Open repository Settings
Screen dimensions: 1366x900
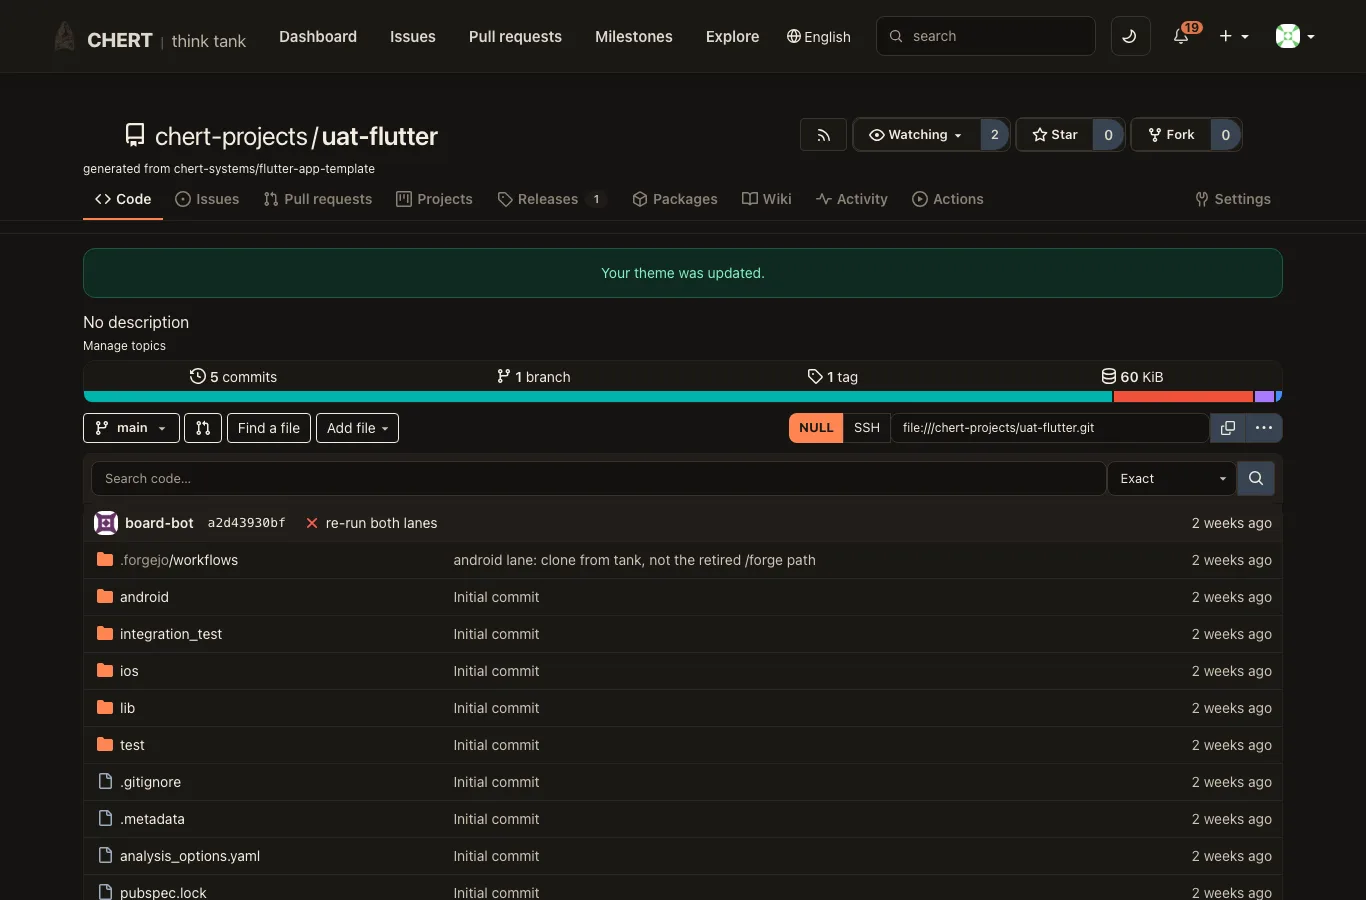coord(1233,199)
